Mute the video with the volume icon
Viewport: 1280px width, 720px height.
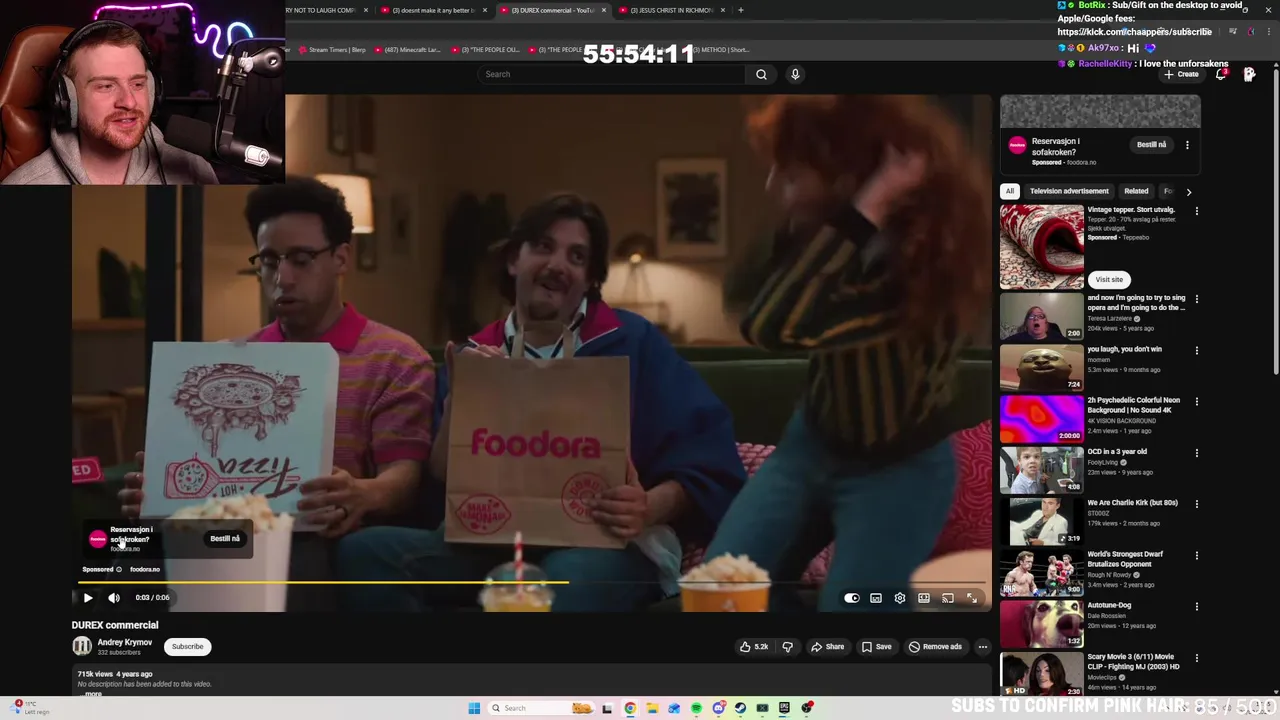click(114, 598)
